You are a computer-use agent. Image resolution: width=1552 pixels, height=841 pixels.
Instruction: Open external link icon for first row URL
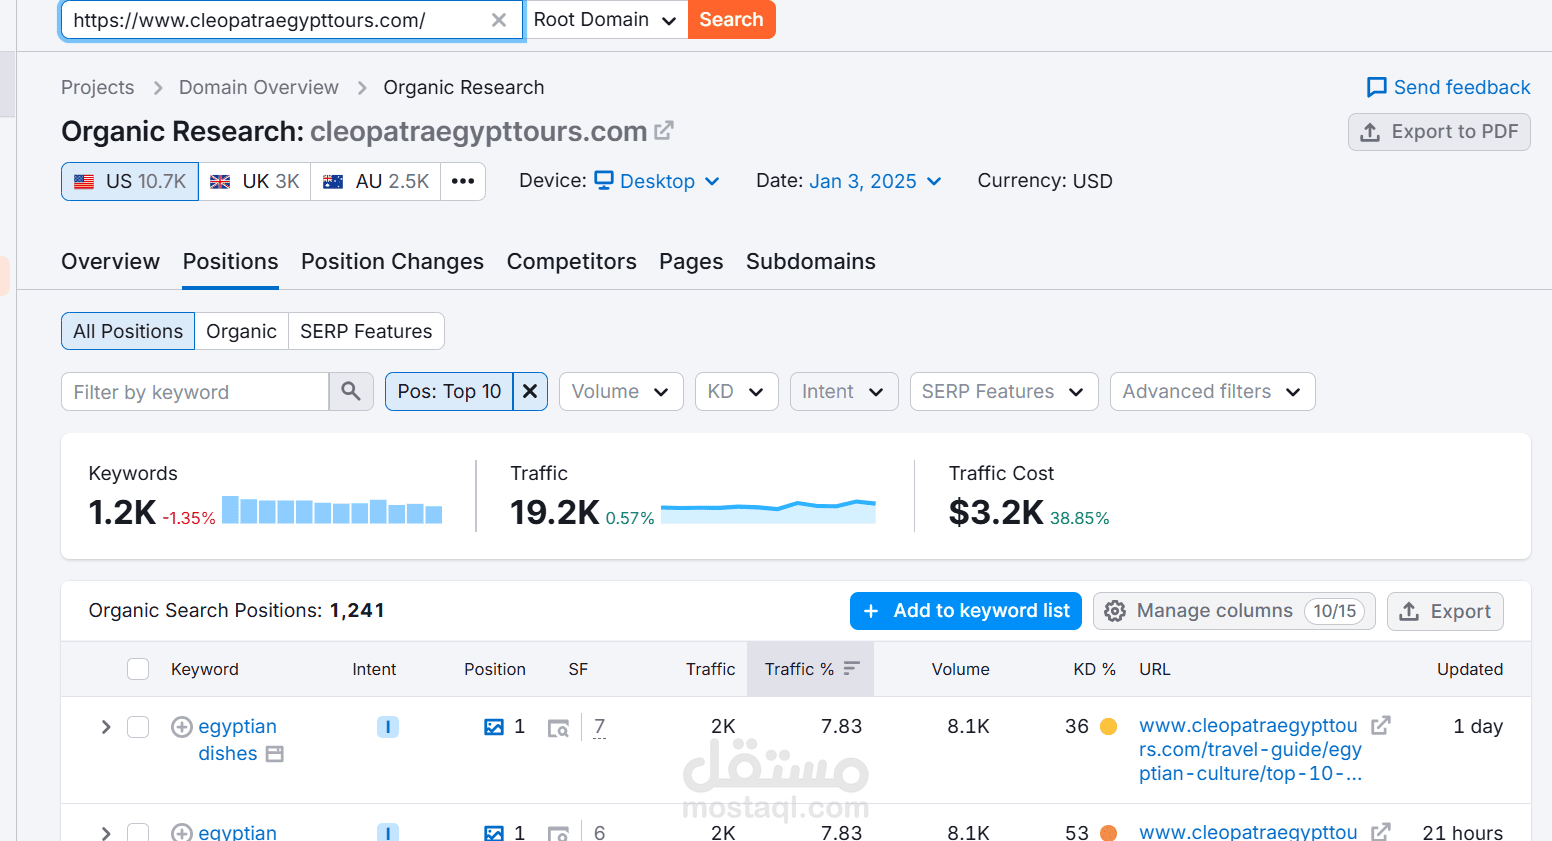[1381, 725]
